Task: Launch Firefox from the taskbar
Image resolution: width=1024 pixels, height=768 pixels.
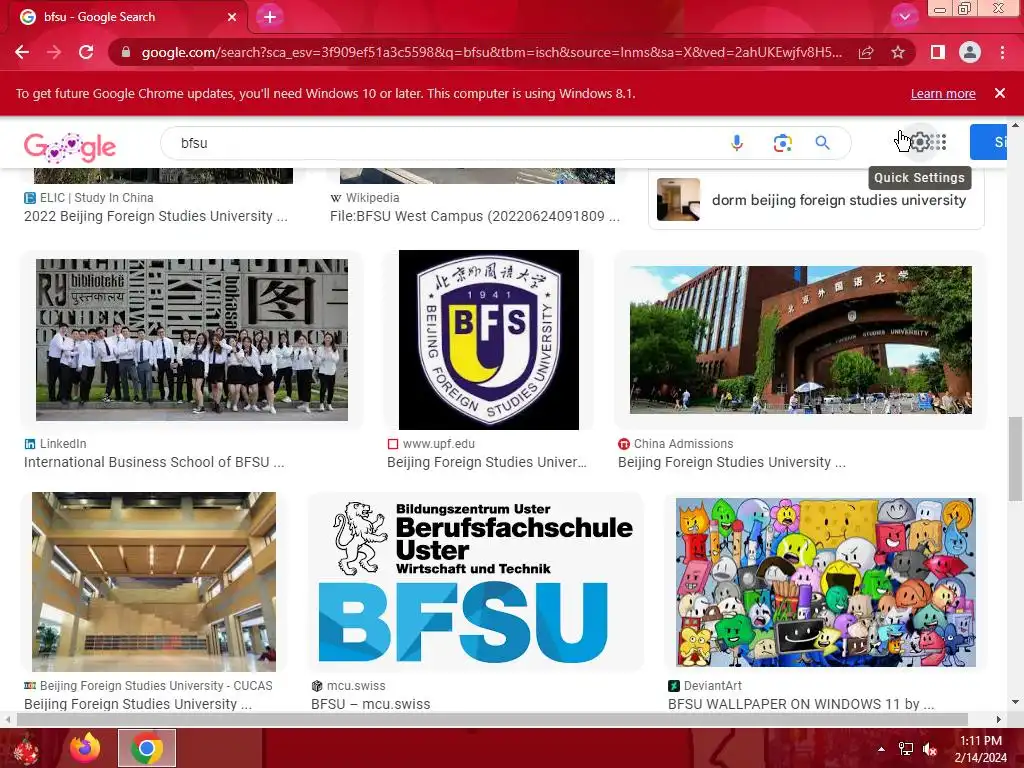Action: [x=86, y=748]
